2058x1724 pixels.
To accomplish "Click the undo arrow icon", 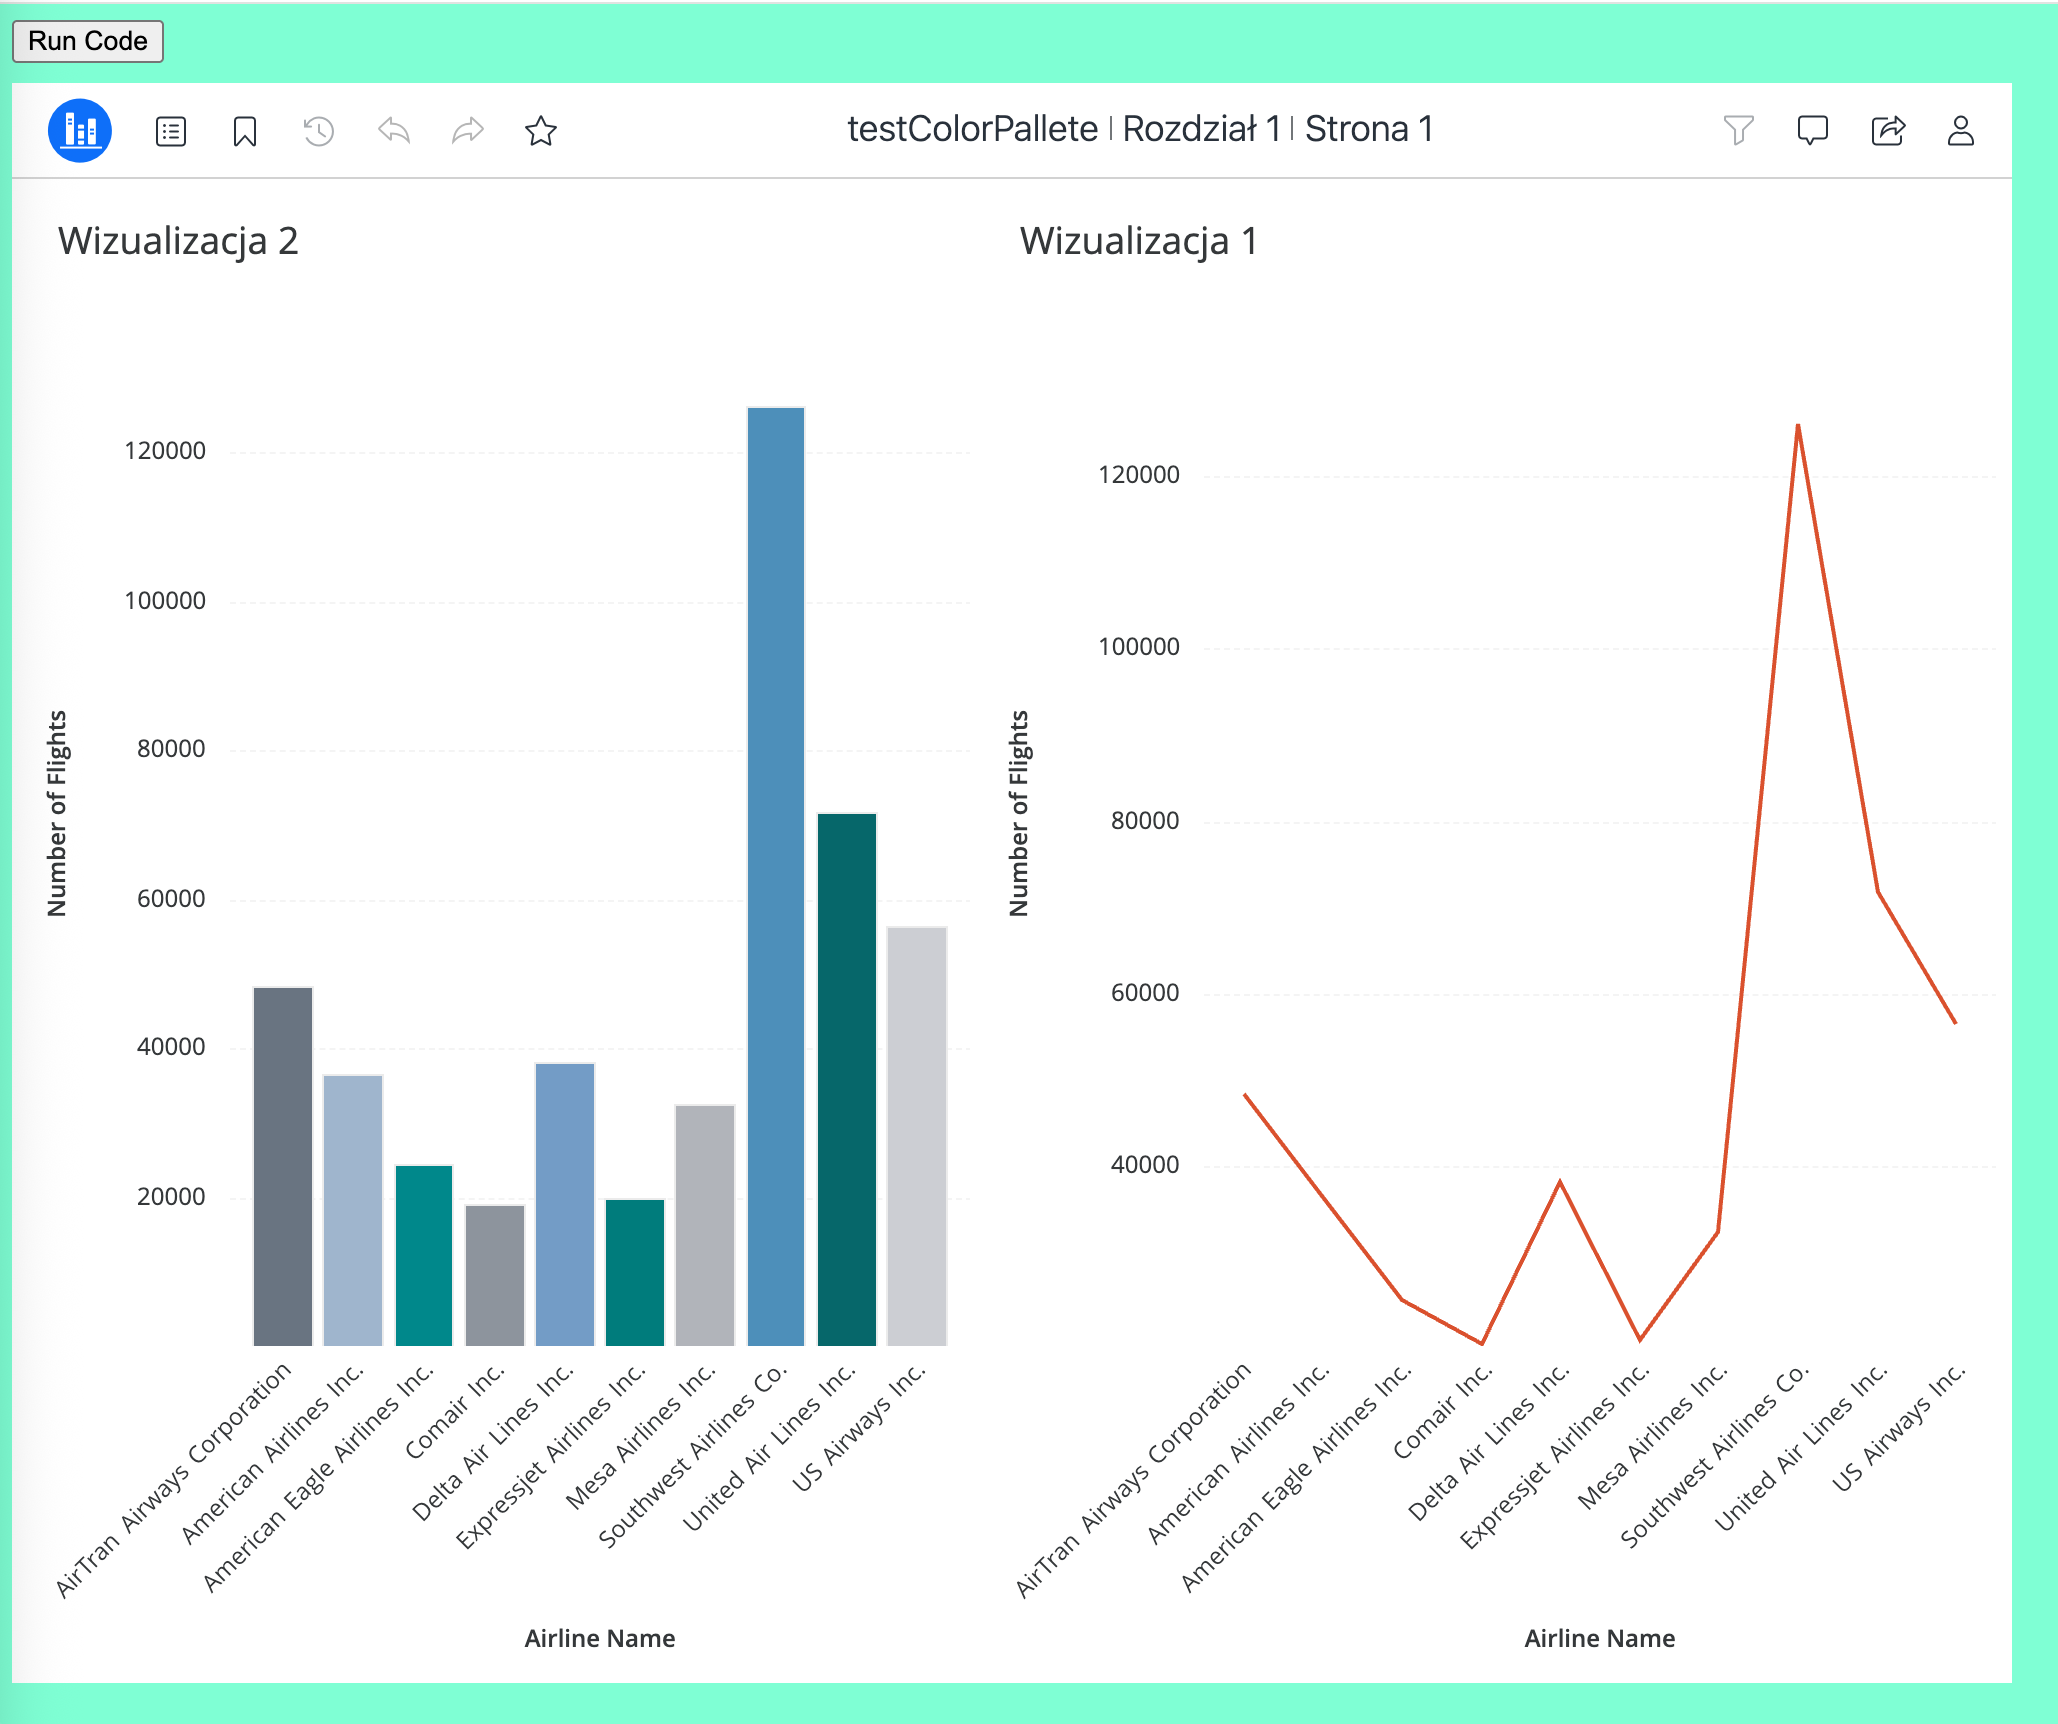I will [394, 130].
